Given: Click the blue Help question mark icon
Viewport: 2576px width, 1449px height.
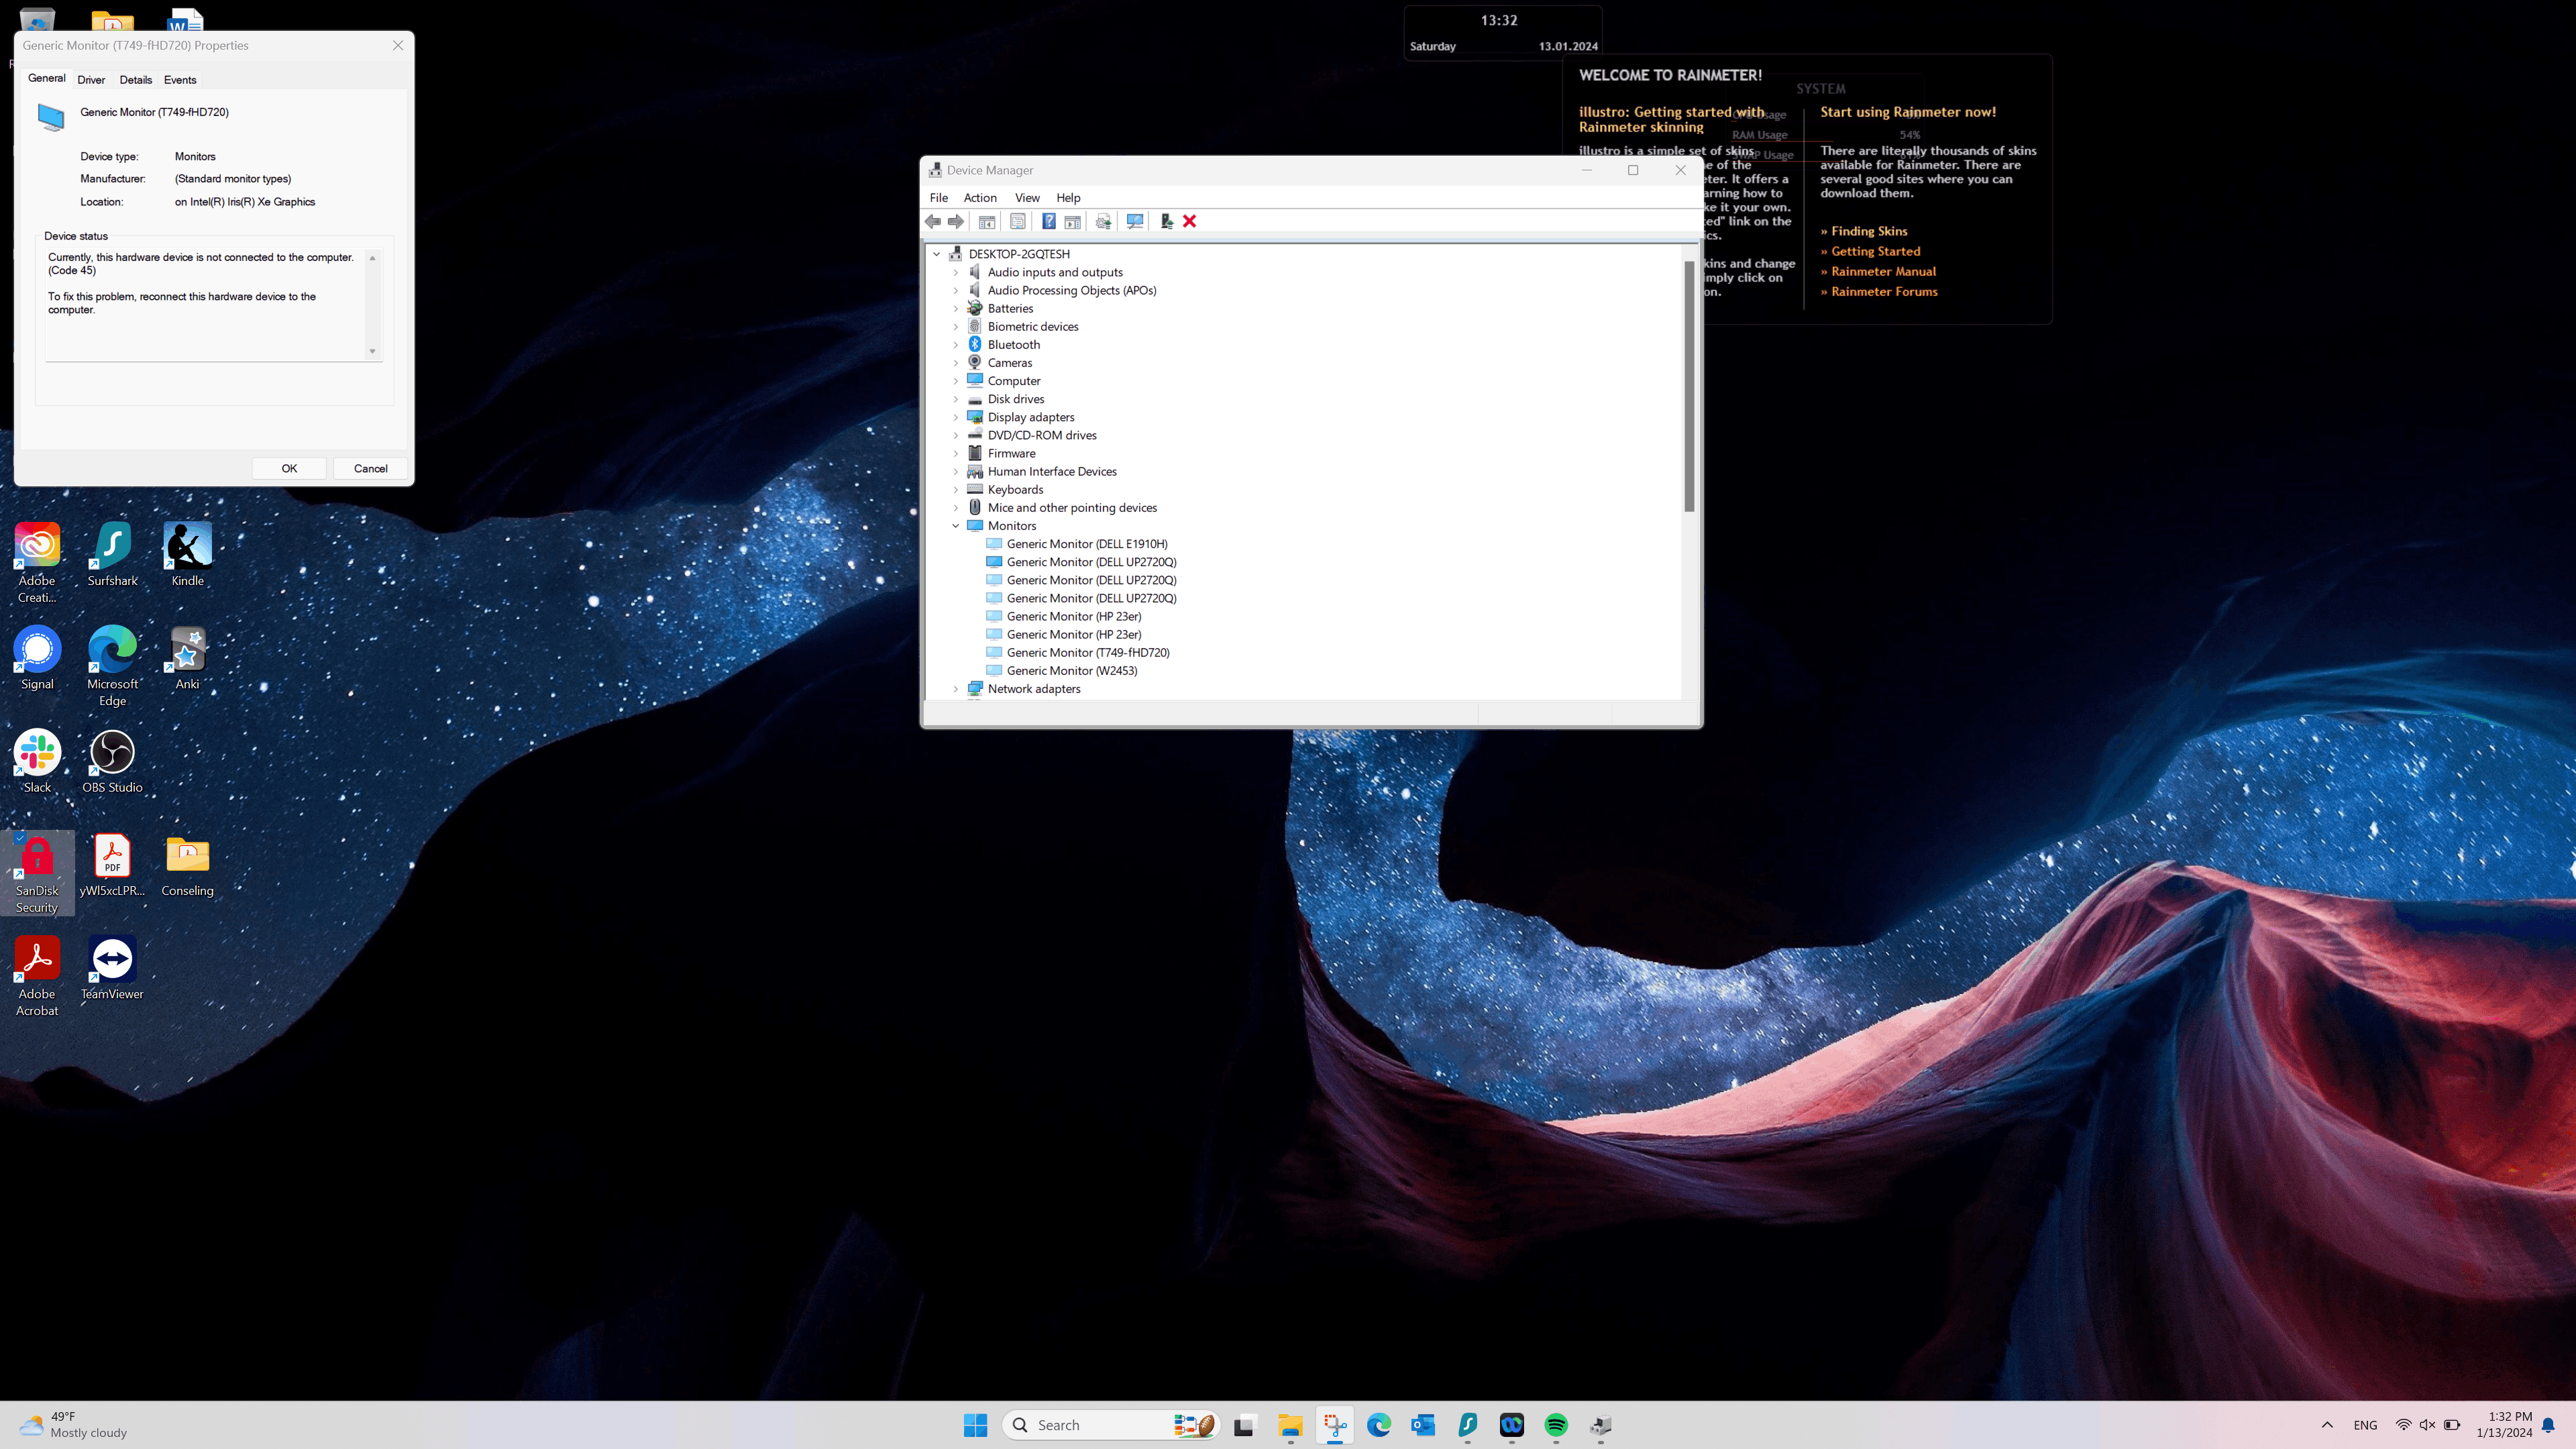Looking at the screenshot, I should [x=1049, y=221].
